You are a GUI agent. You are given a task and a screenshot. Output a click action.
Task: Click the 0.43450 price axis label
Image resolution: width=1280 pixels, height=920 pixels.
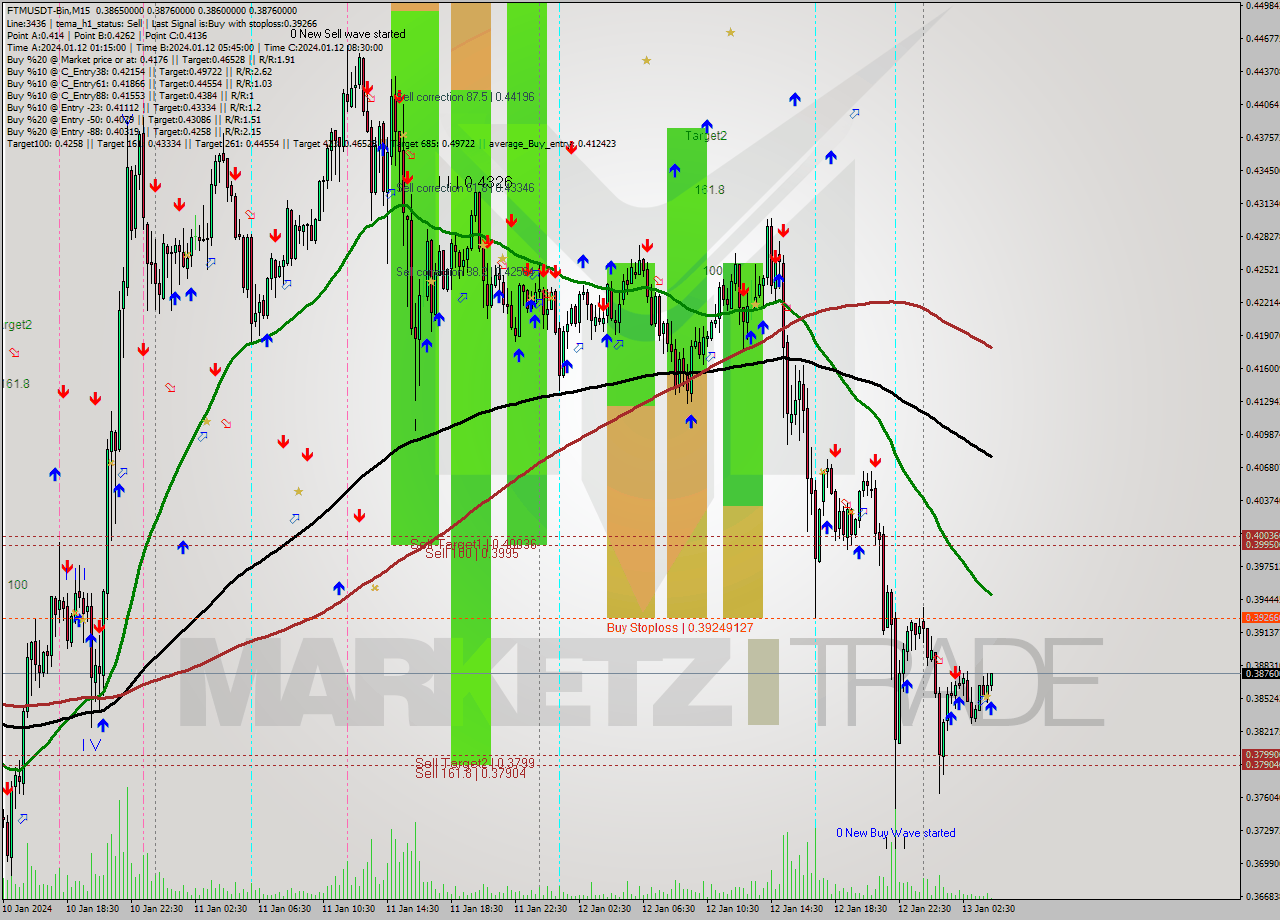1262,170
